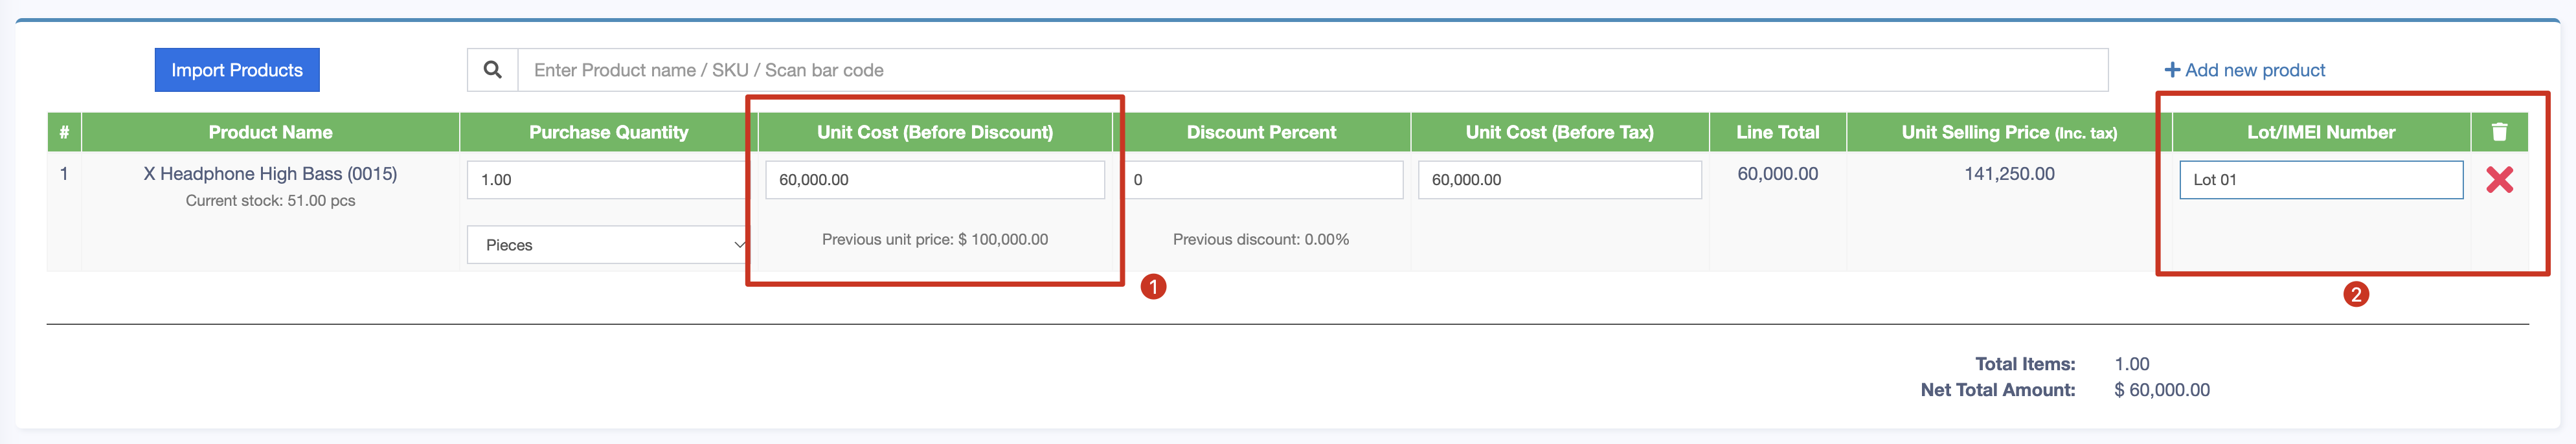
Task: Click the Unit Selling Price column header
Action: click(x=2008, y=132)
